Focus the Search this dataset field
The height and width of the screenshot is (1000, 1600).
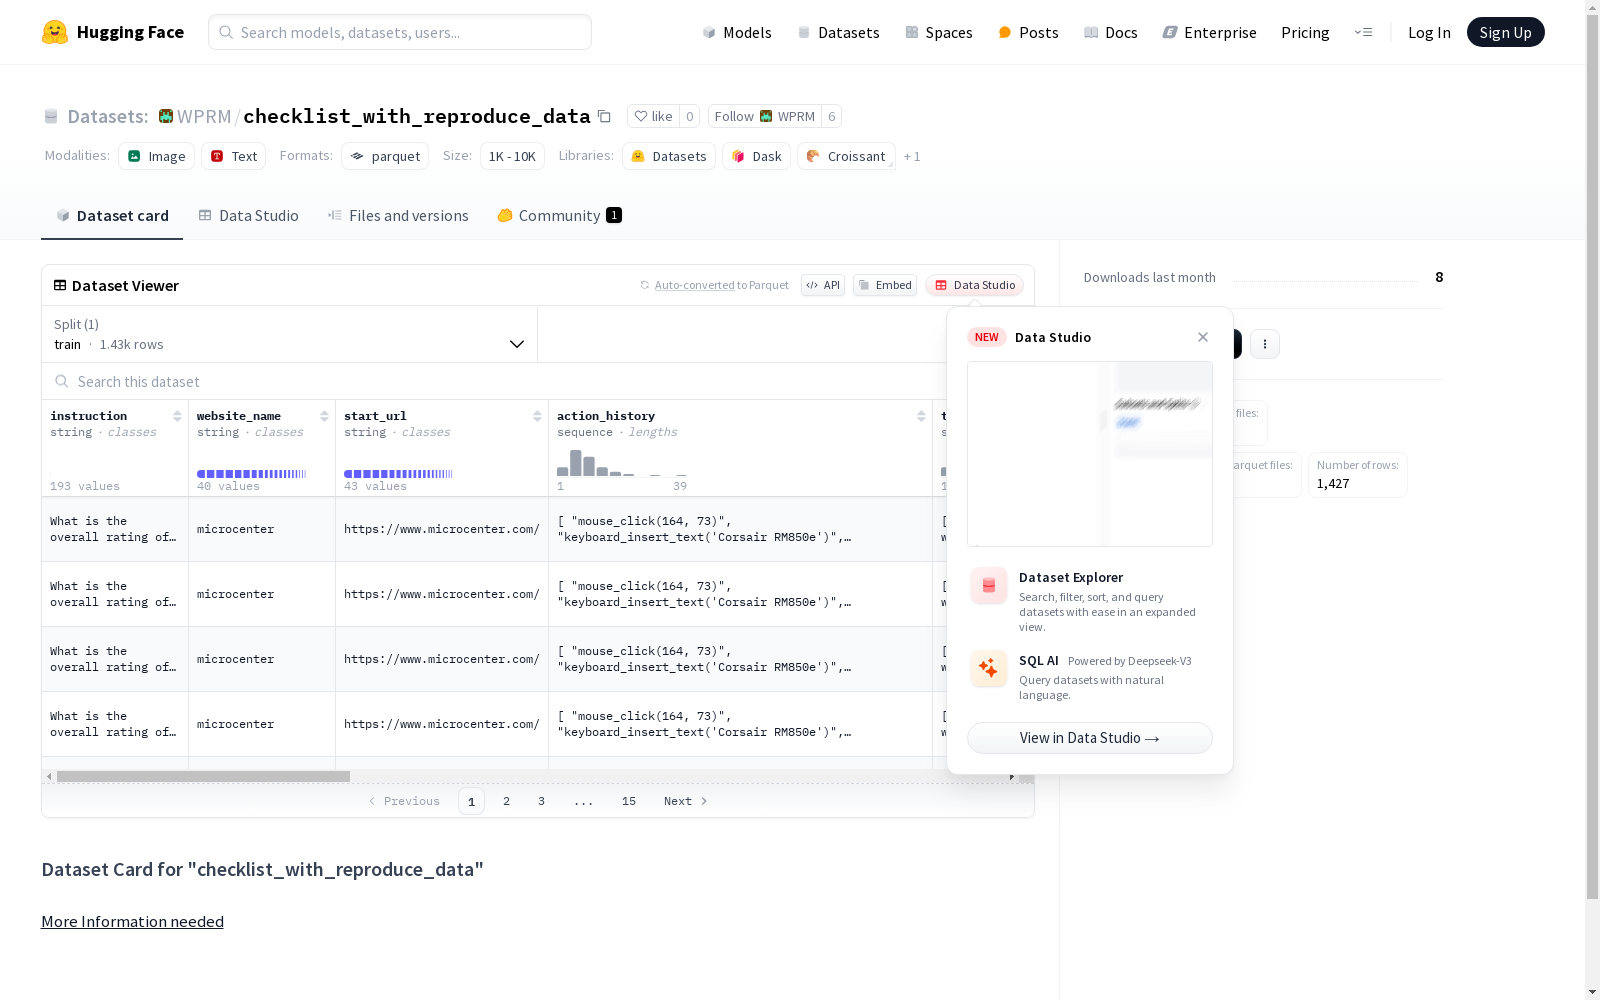494,381
